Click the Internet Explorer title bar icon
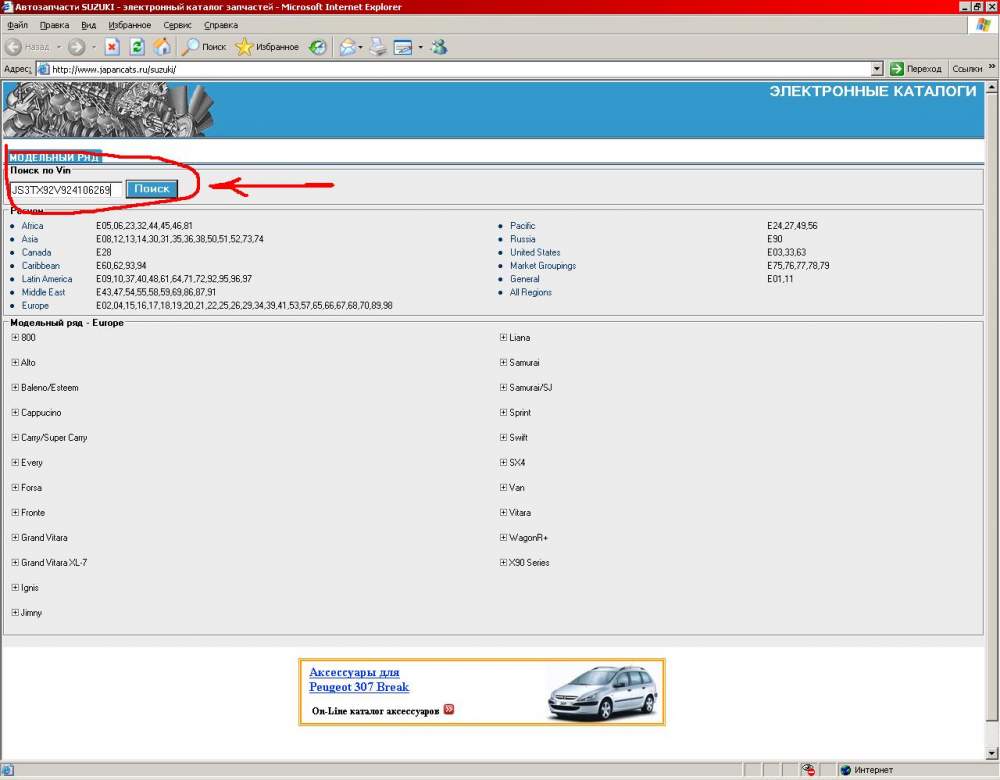The width and height of the screenshot is (1000, 780). (x=7, y=7)
